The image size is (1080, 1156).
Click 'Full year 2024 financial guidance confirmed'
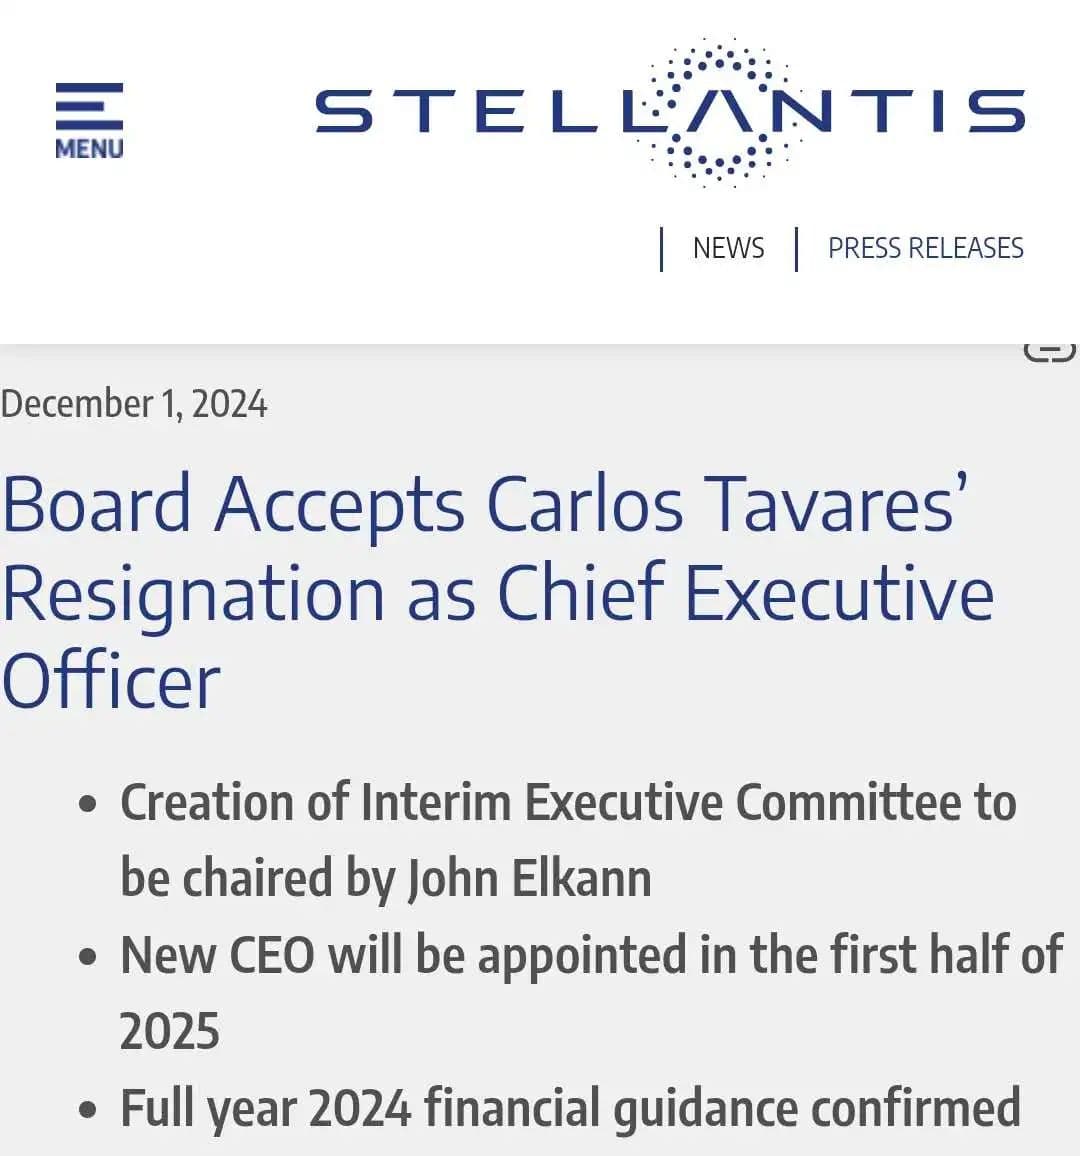point(570,1108)
